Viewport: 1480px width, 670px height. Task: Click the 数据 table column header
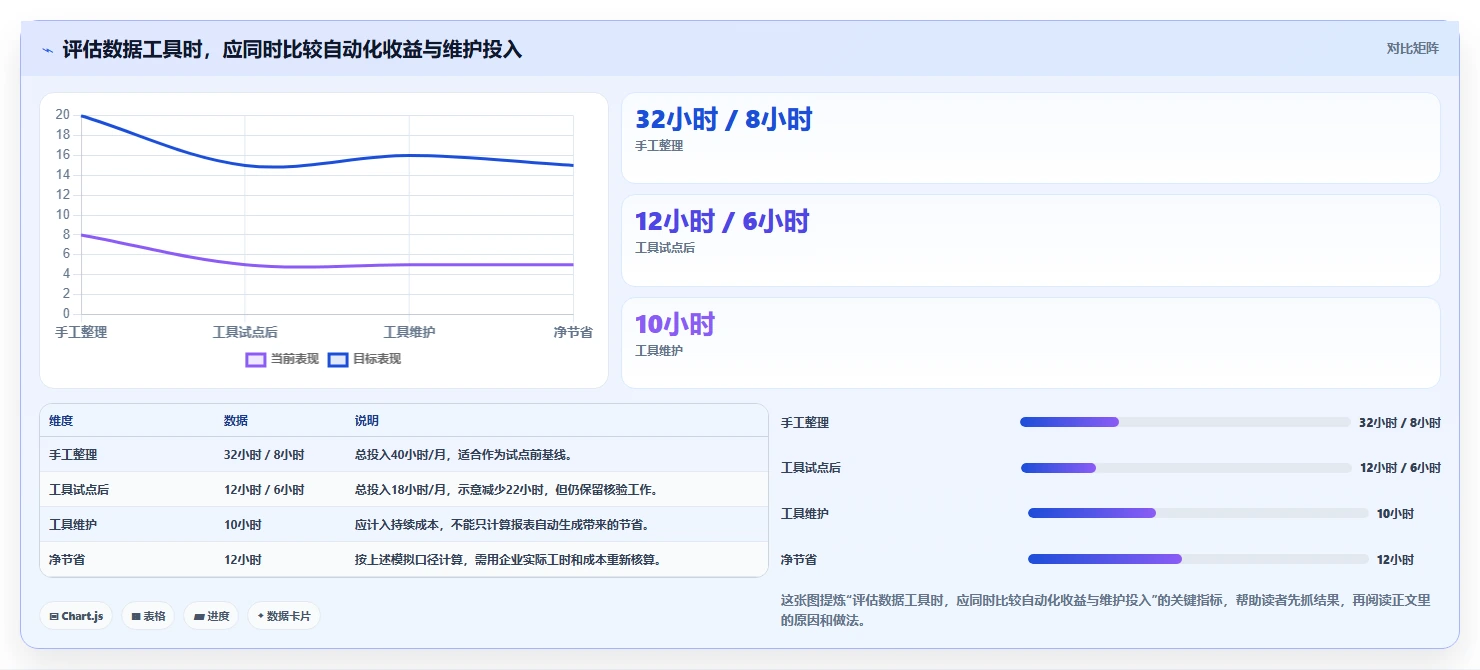pyautogui.click(x=236, y=421)
